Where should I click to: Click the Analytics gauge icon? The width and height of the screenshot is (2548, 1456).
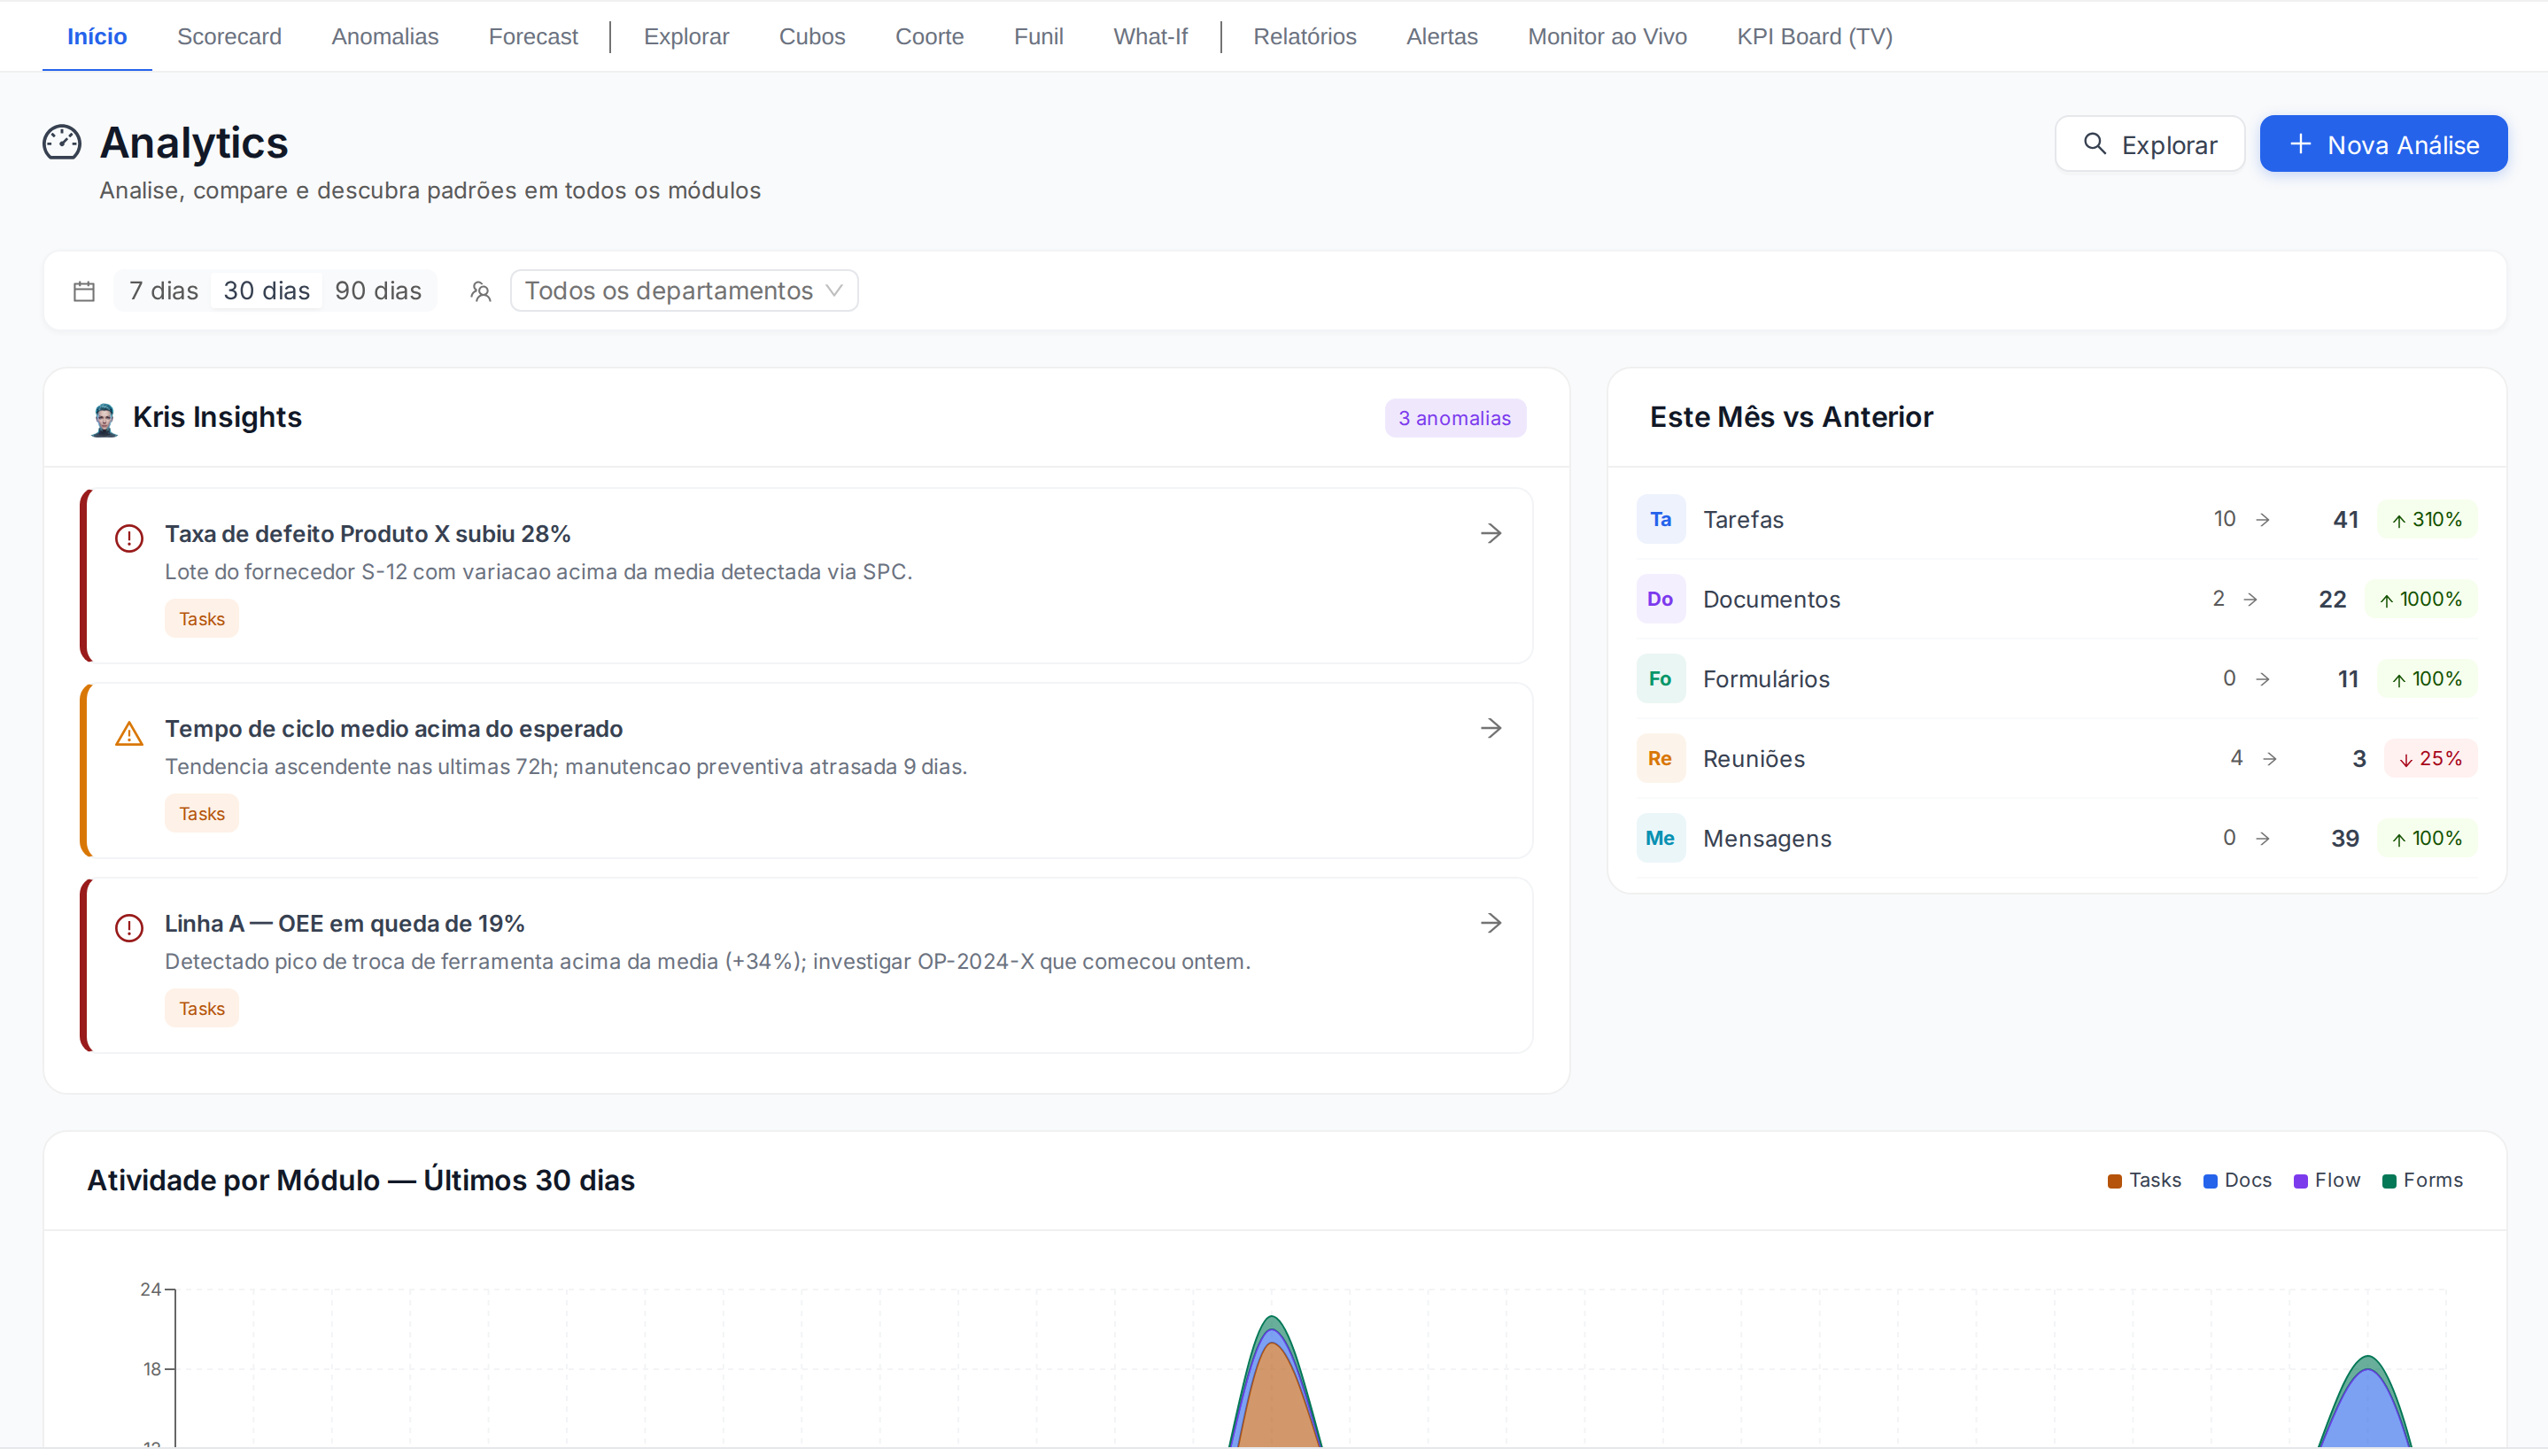[x=62, y=142]
